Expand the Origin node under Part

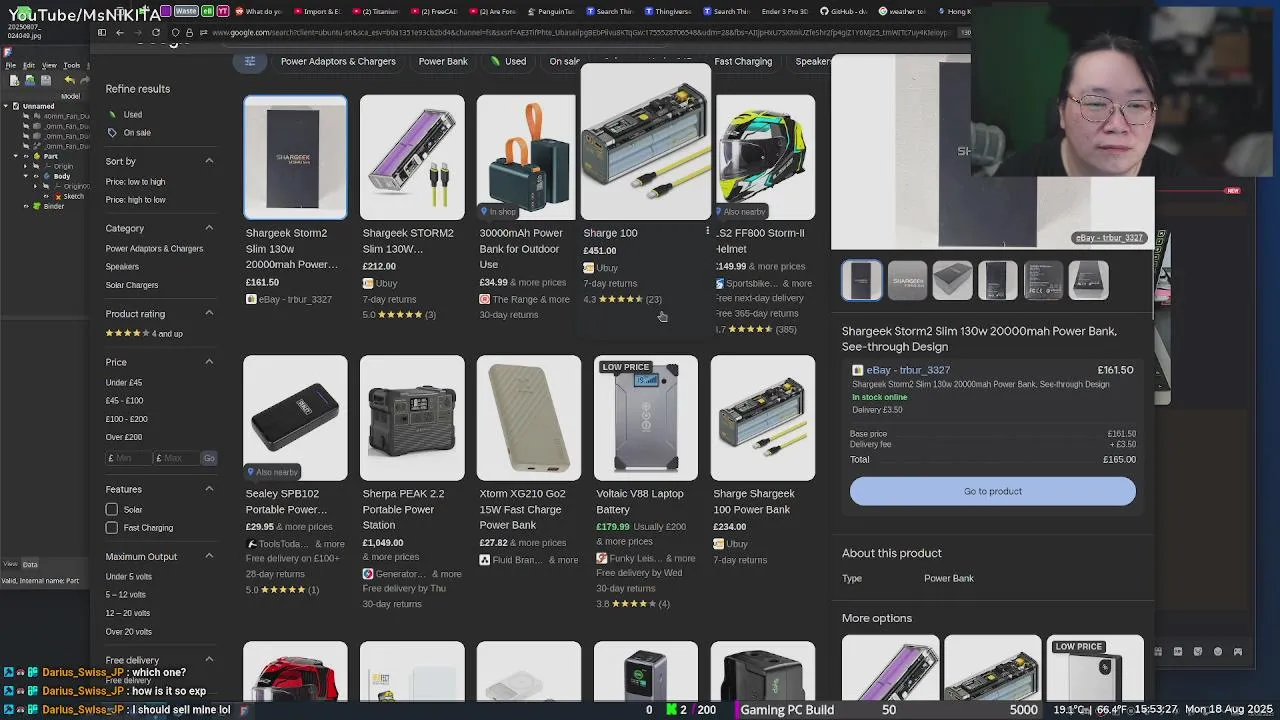(25, 166)
